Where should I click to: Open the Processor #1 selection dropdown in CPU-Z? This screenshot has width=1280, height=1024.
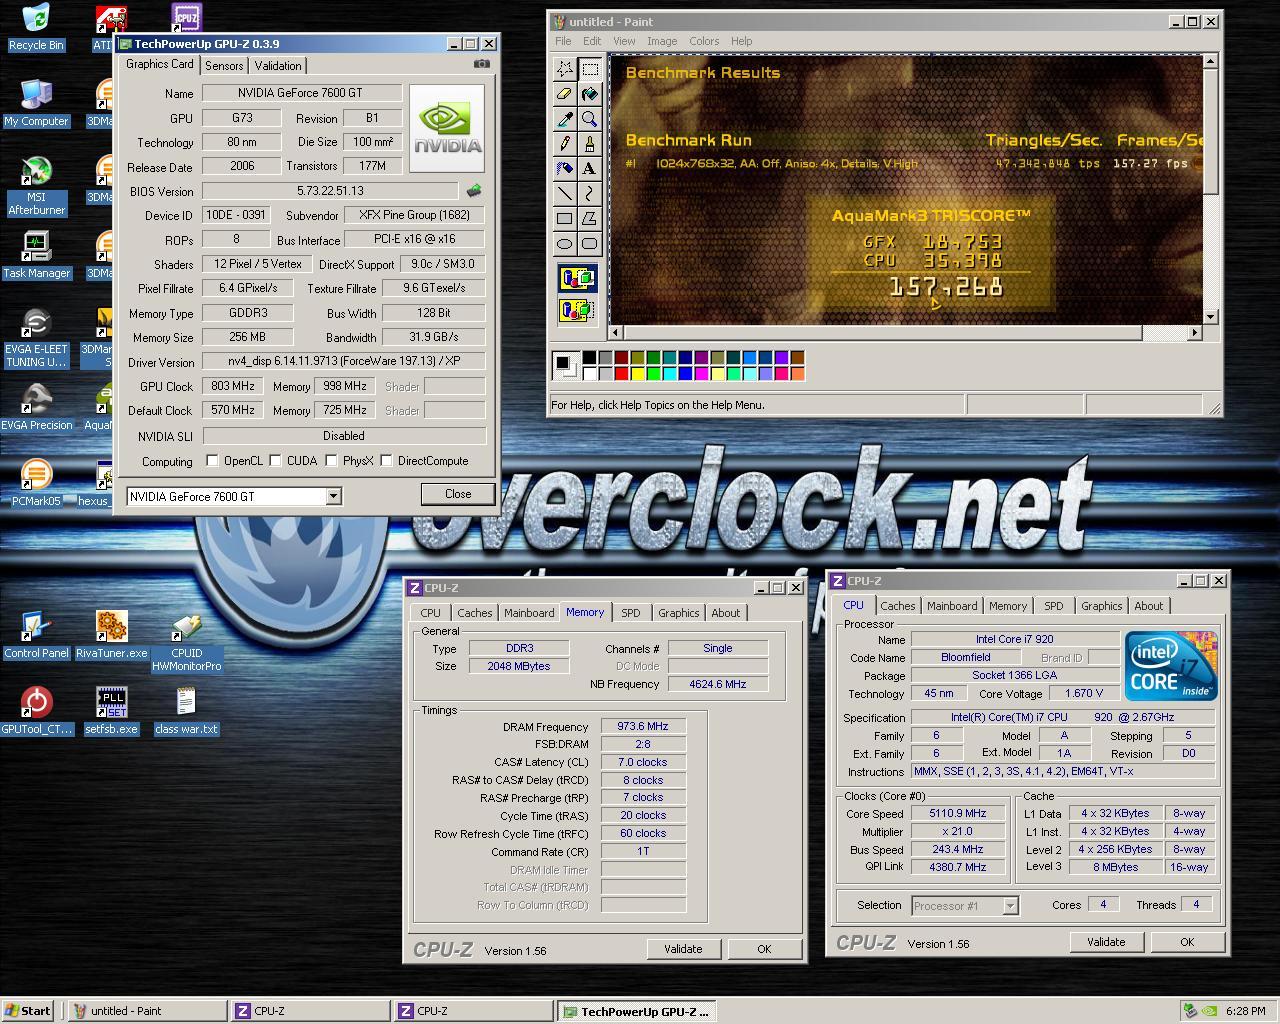point(1010,906)
